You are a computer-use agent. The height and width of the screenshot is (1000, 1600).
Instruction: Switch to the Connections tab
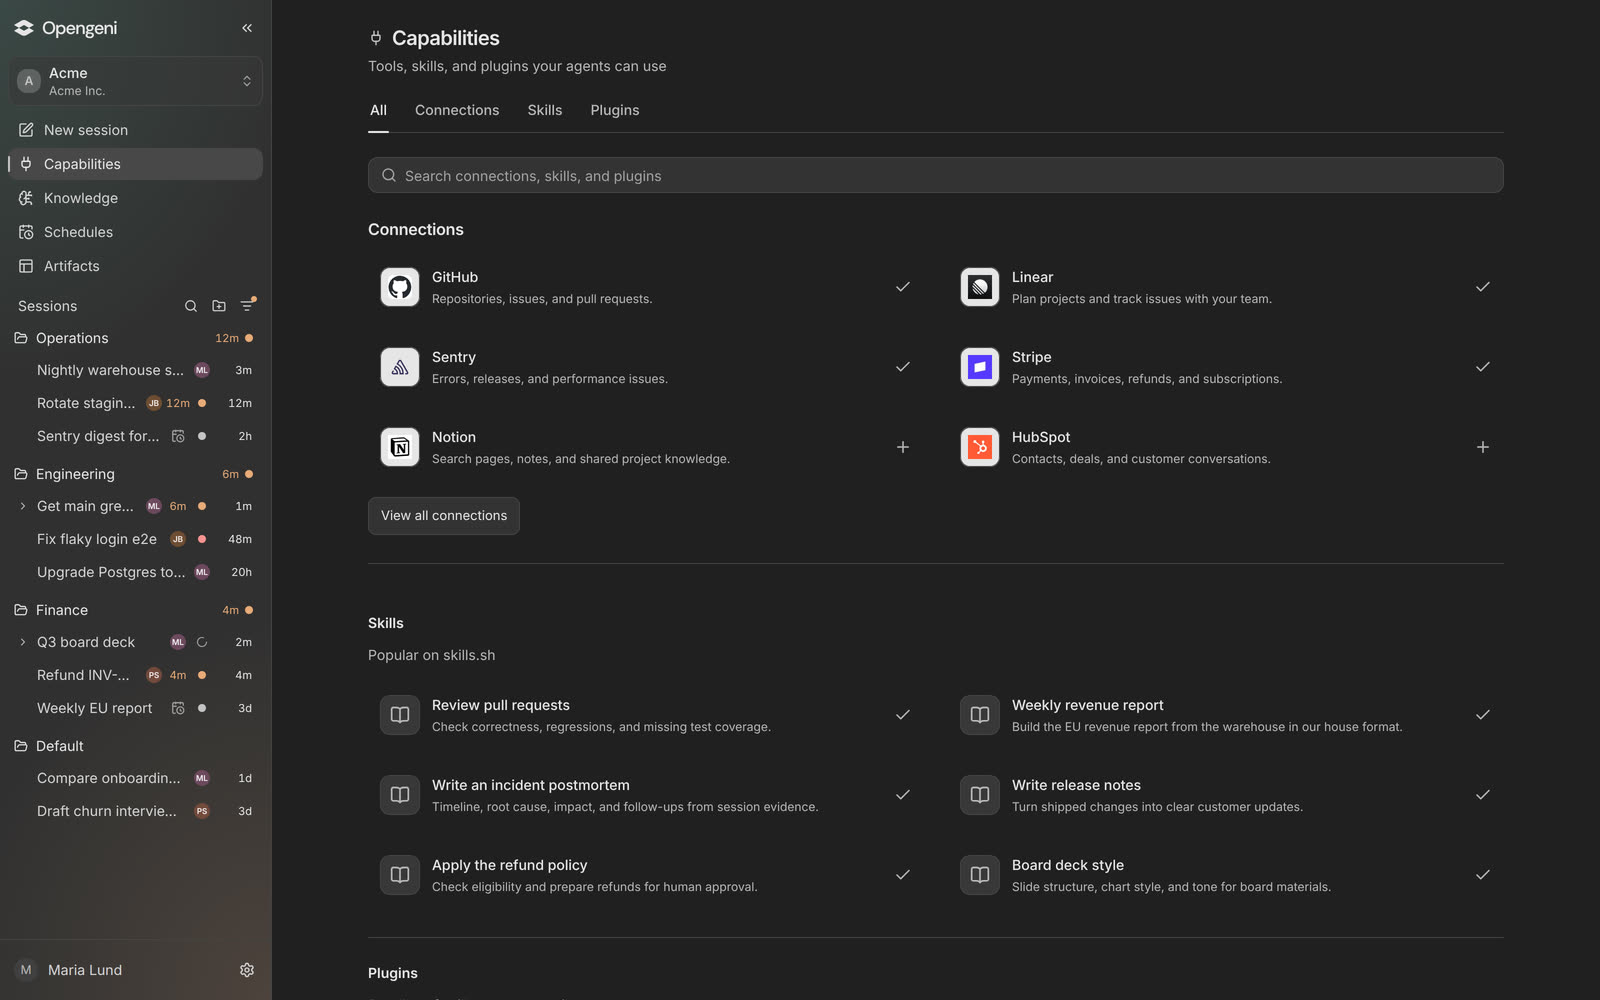457,110
